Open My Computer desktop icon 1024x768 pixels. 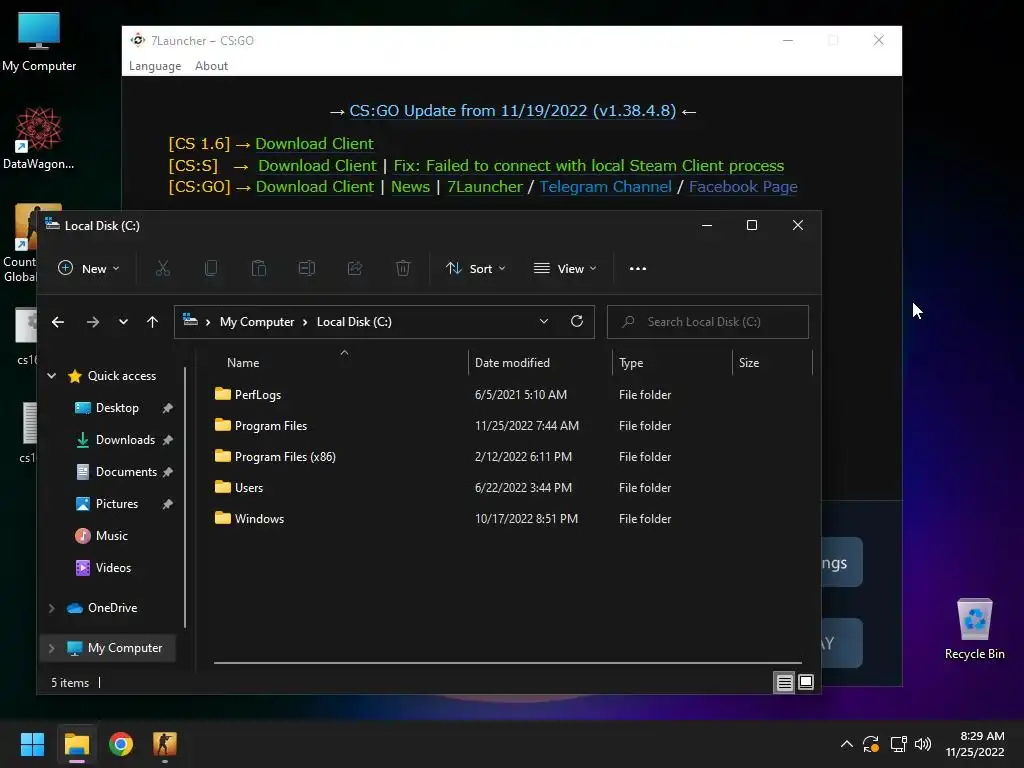tap(39, 42)
